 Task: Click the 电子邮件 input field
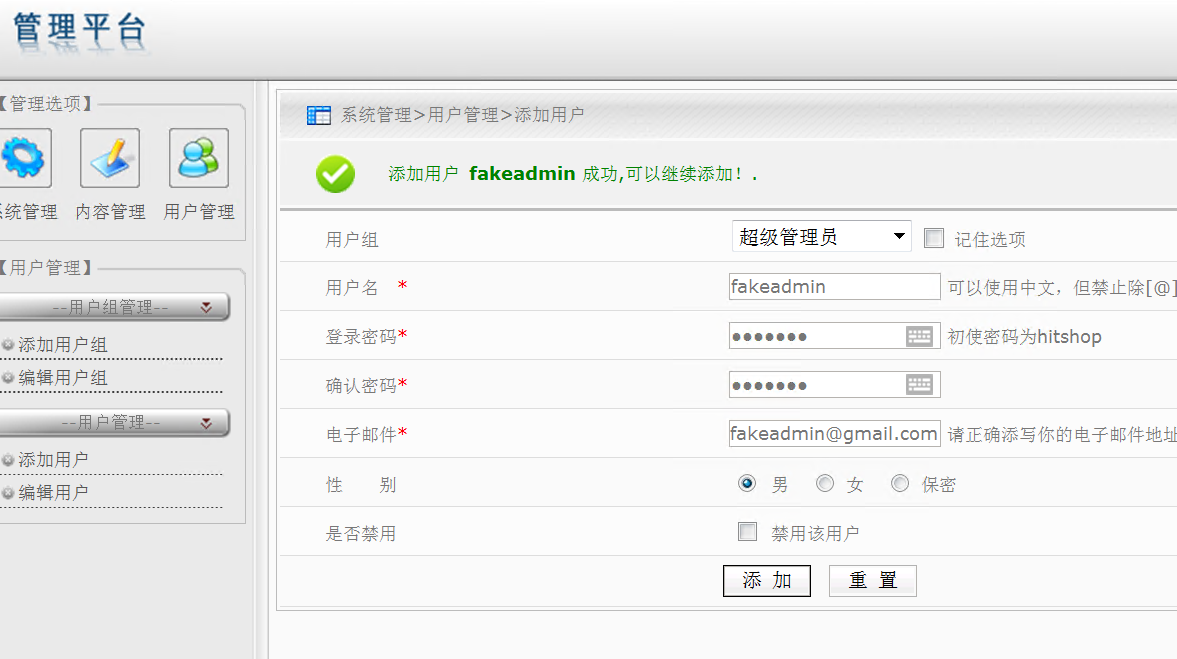point(834,433)
